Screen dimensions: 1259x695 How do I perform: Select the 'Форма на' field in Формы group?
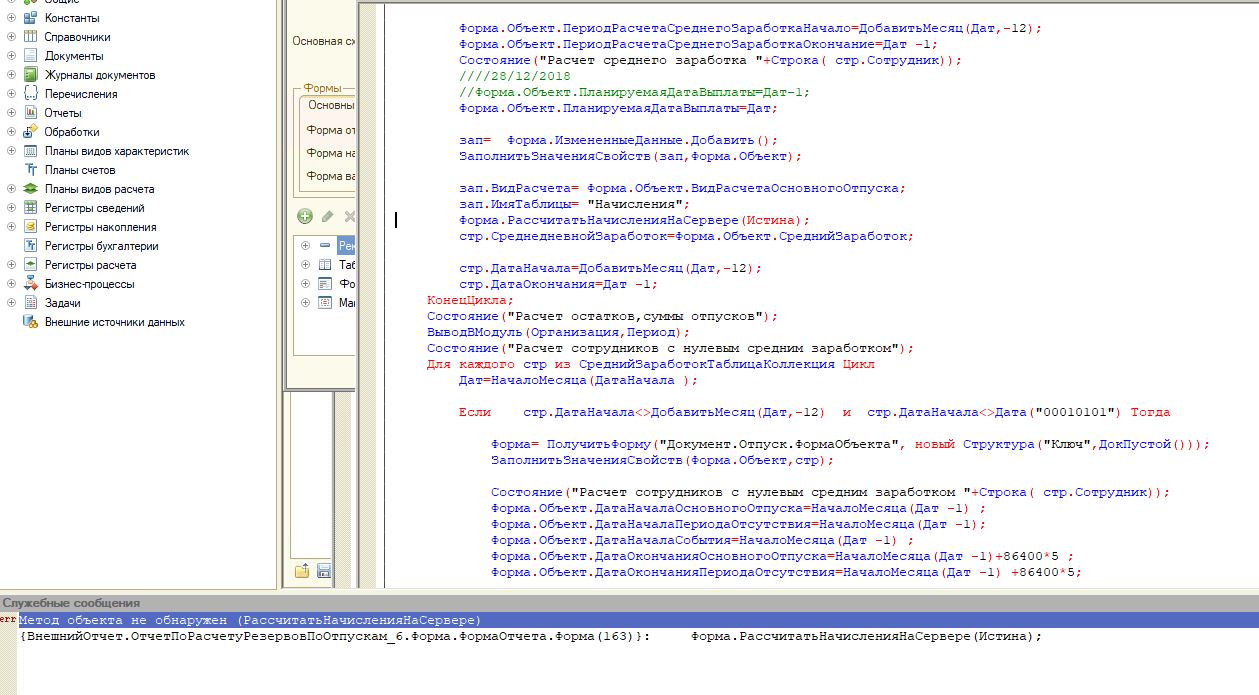tap(329, 153)
